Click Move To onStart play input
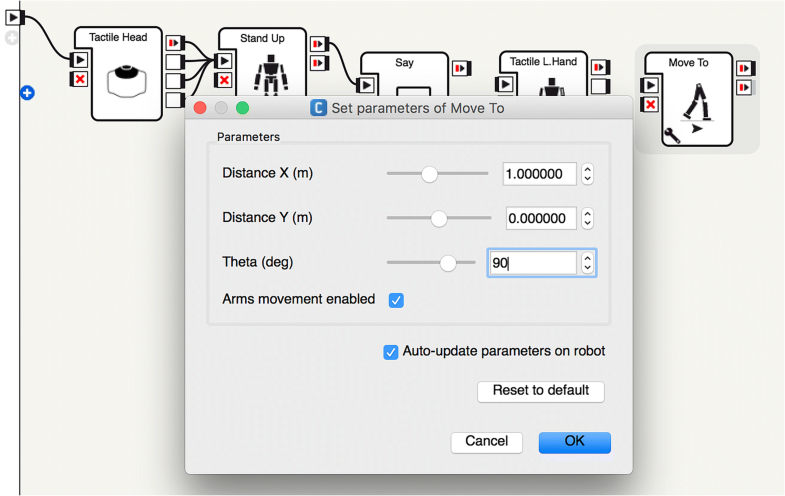 point(650,86)
